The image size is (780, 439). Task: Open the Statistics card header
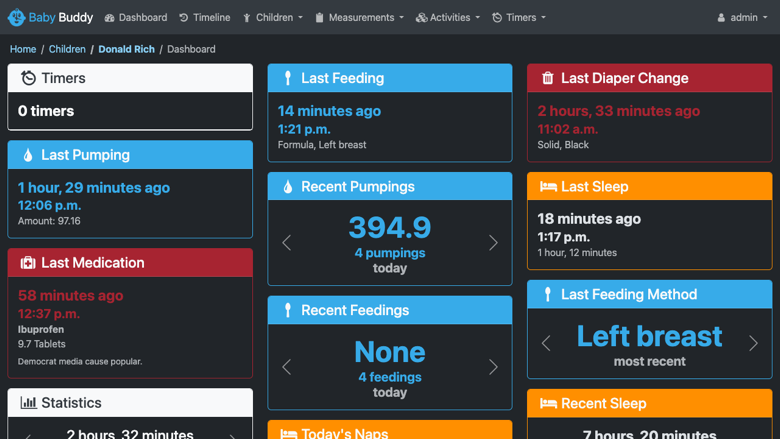point(130,403)
